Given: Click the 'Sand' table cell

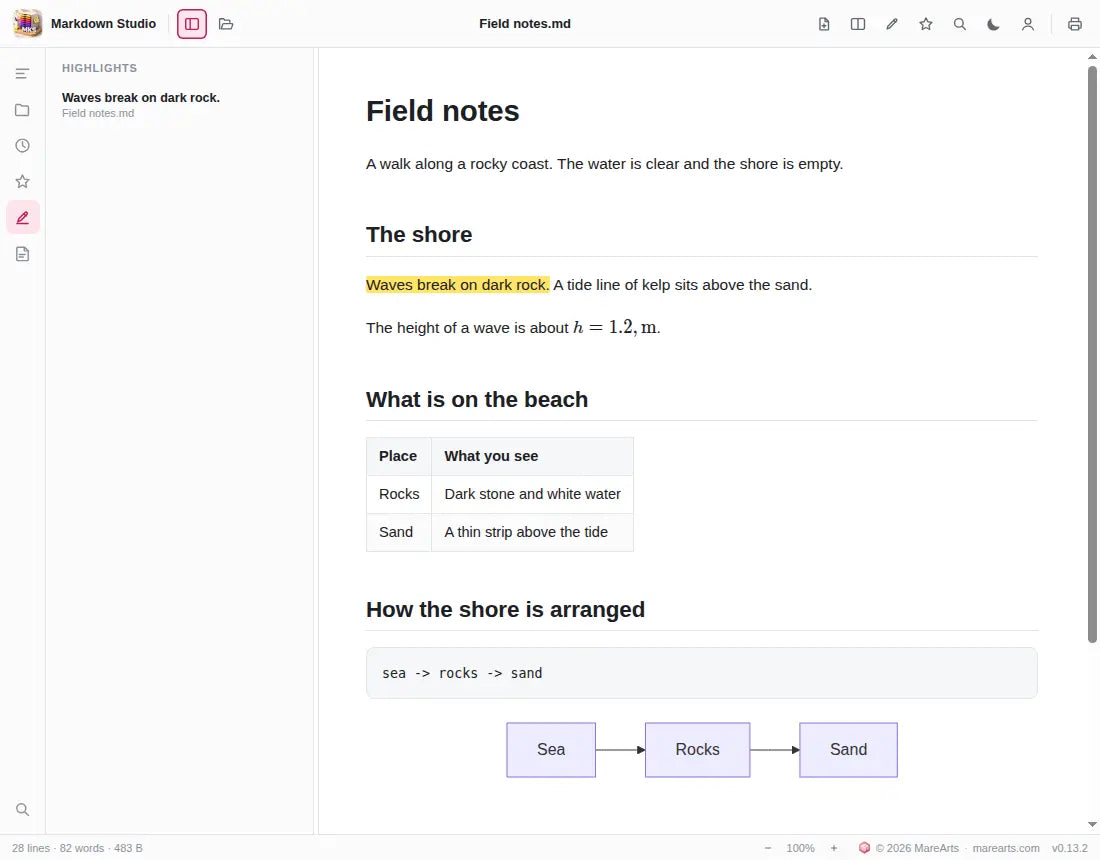Looking at the screenshot, I should [398, 532].
